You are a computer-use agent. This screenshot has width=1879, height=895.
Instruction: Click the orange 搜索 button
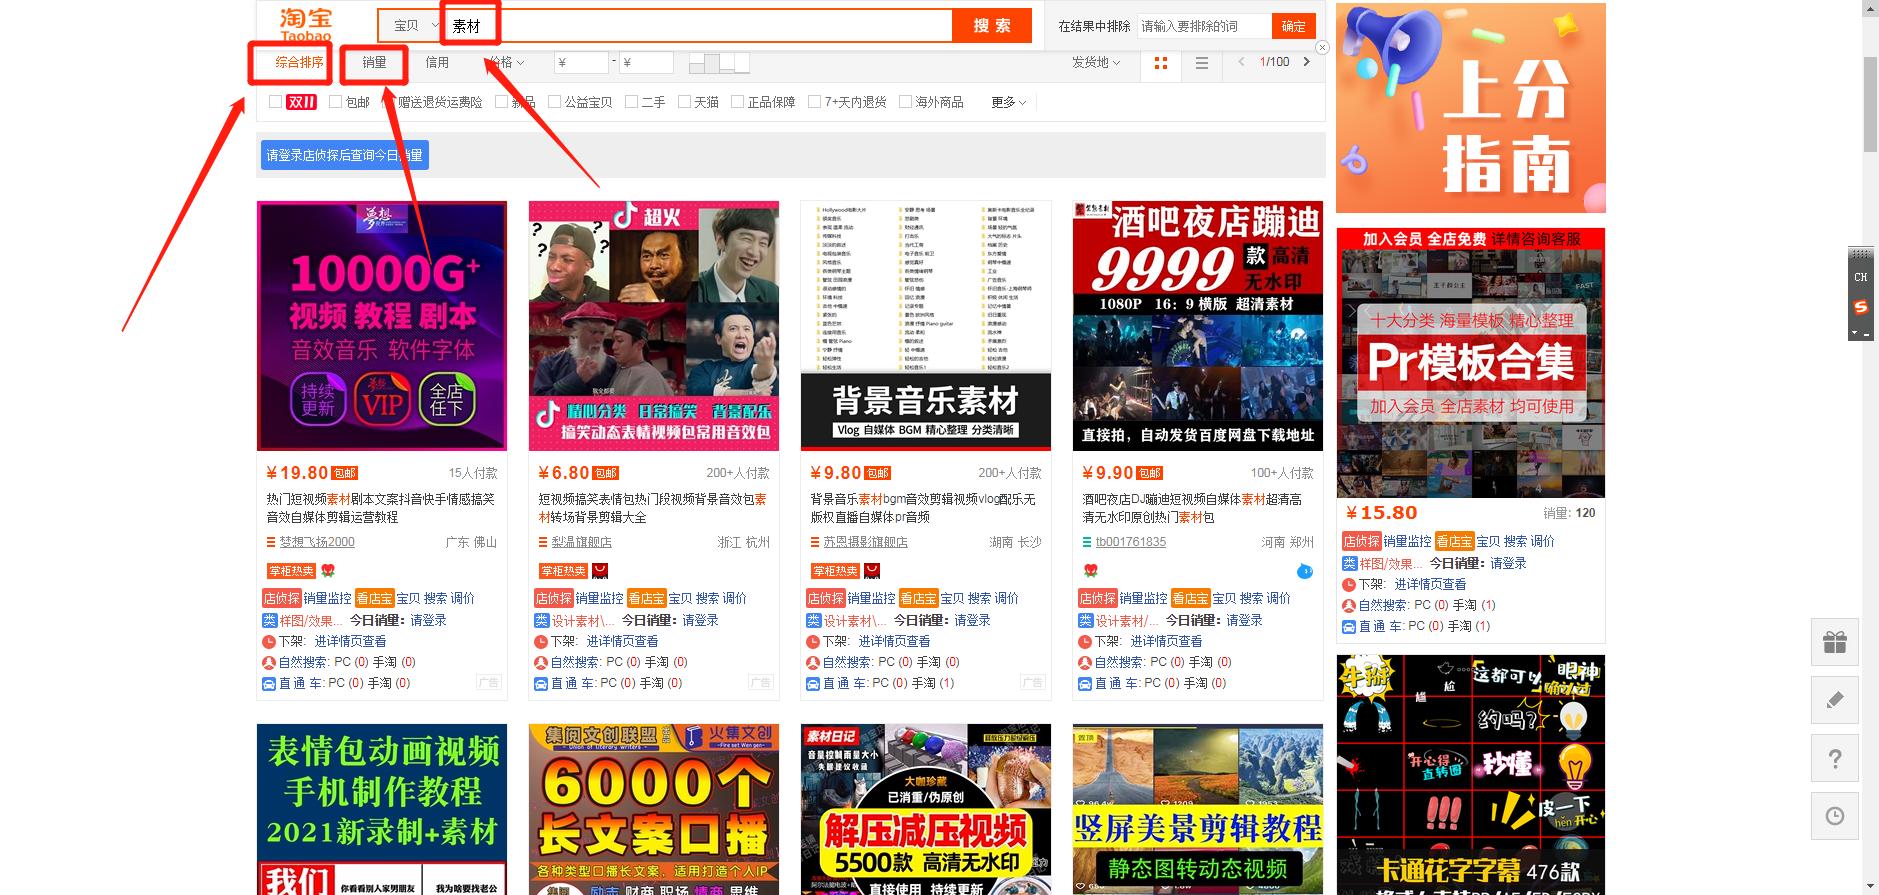[991, 26]
